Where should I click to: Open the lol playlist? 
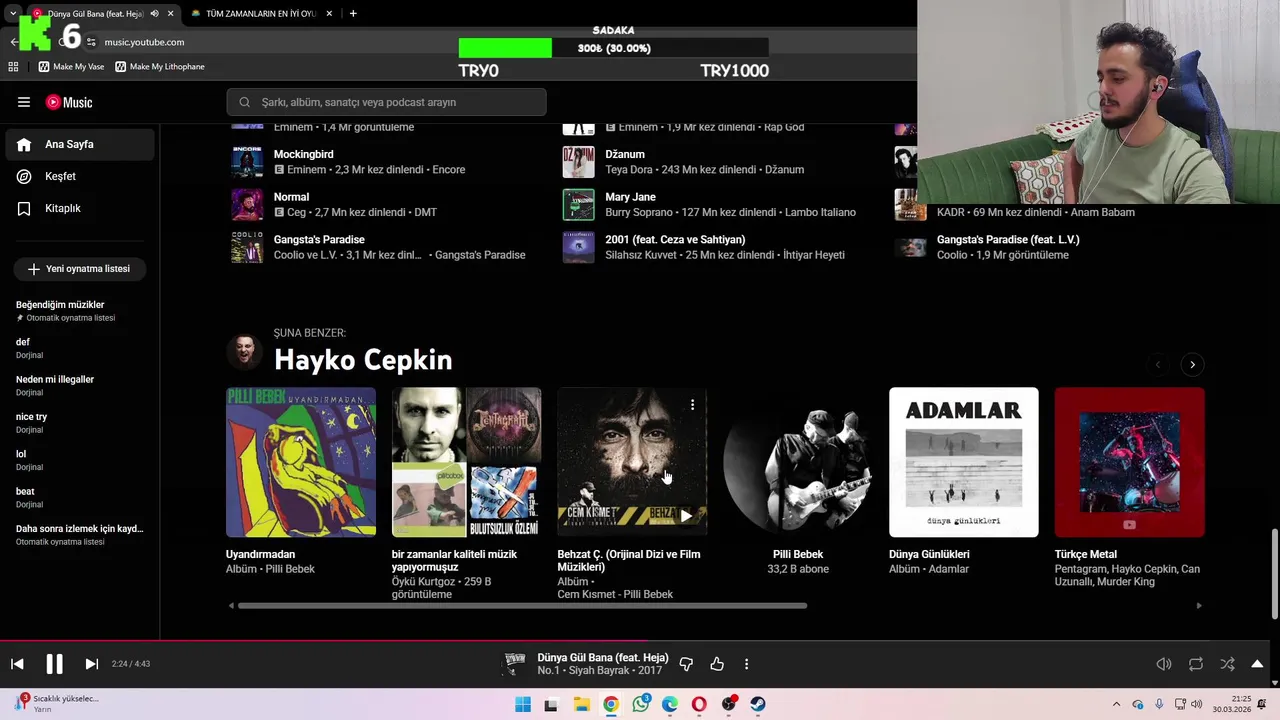80,460
